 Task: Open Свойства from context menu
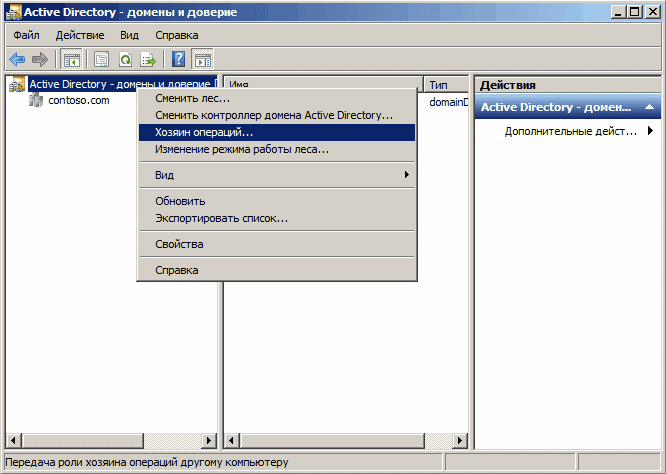coord(277,244)
